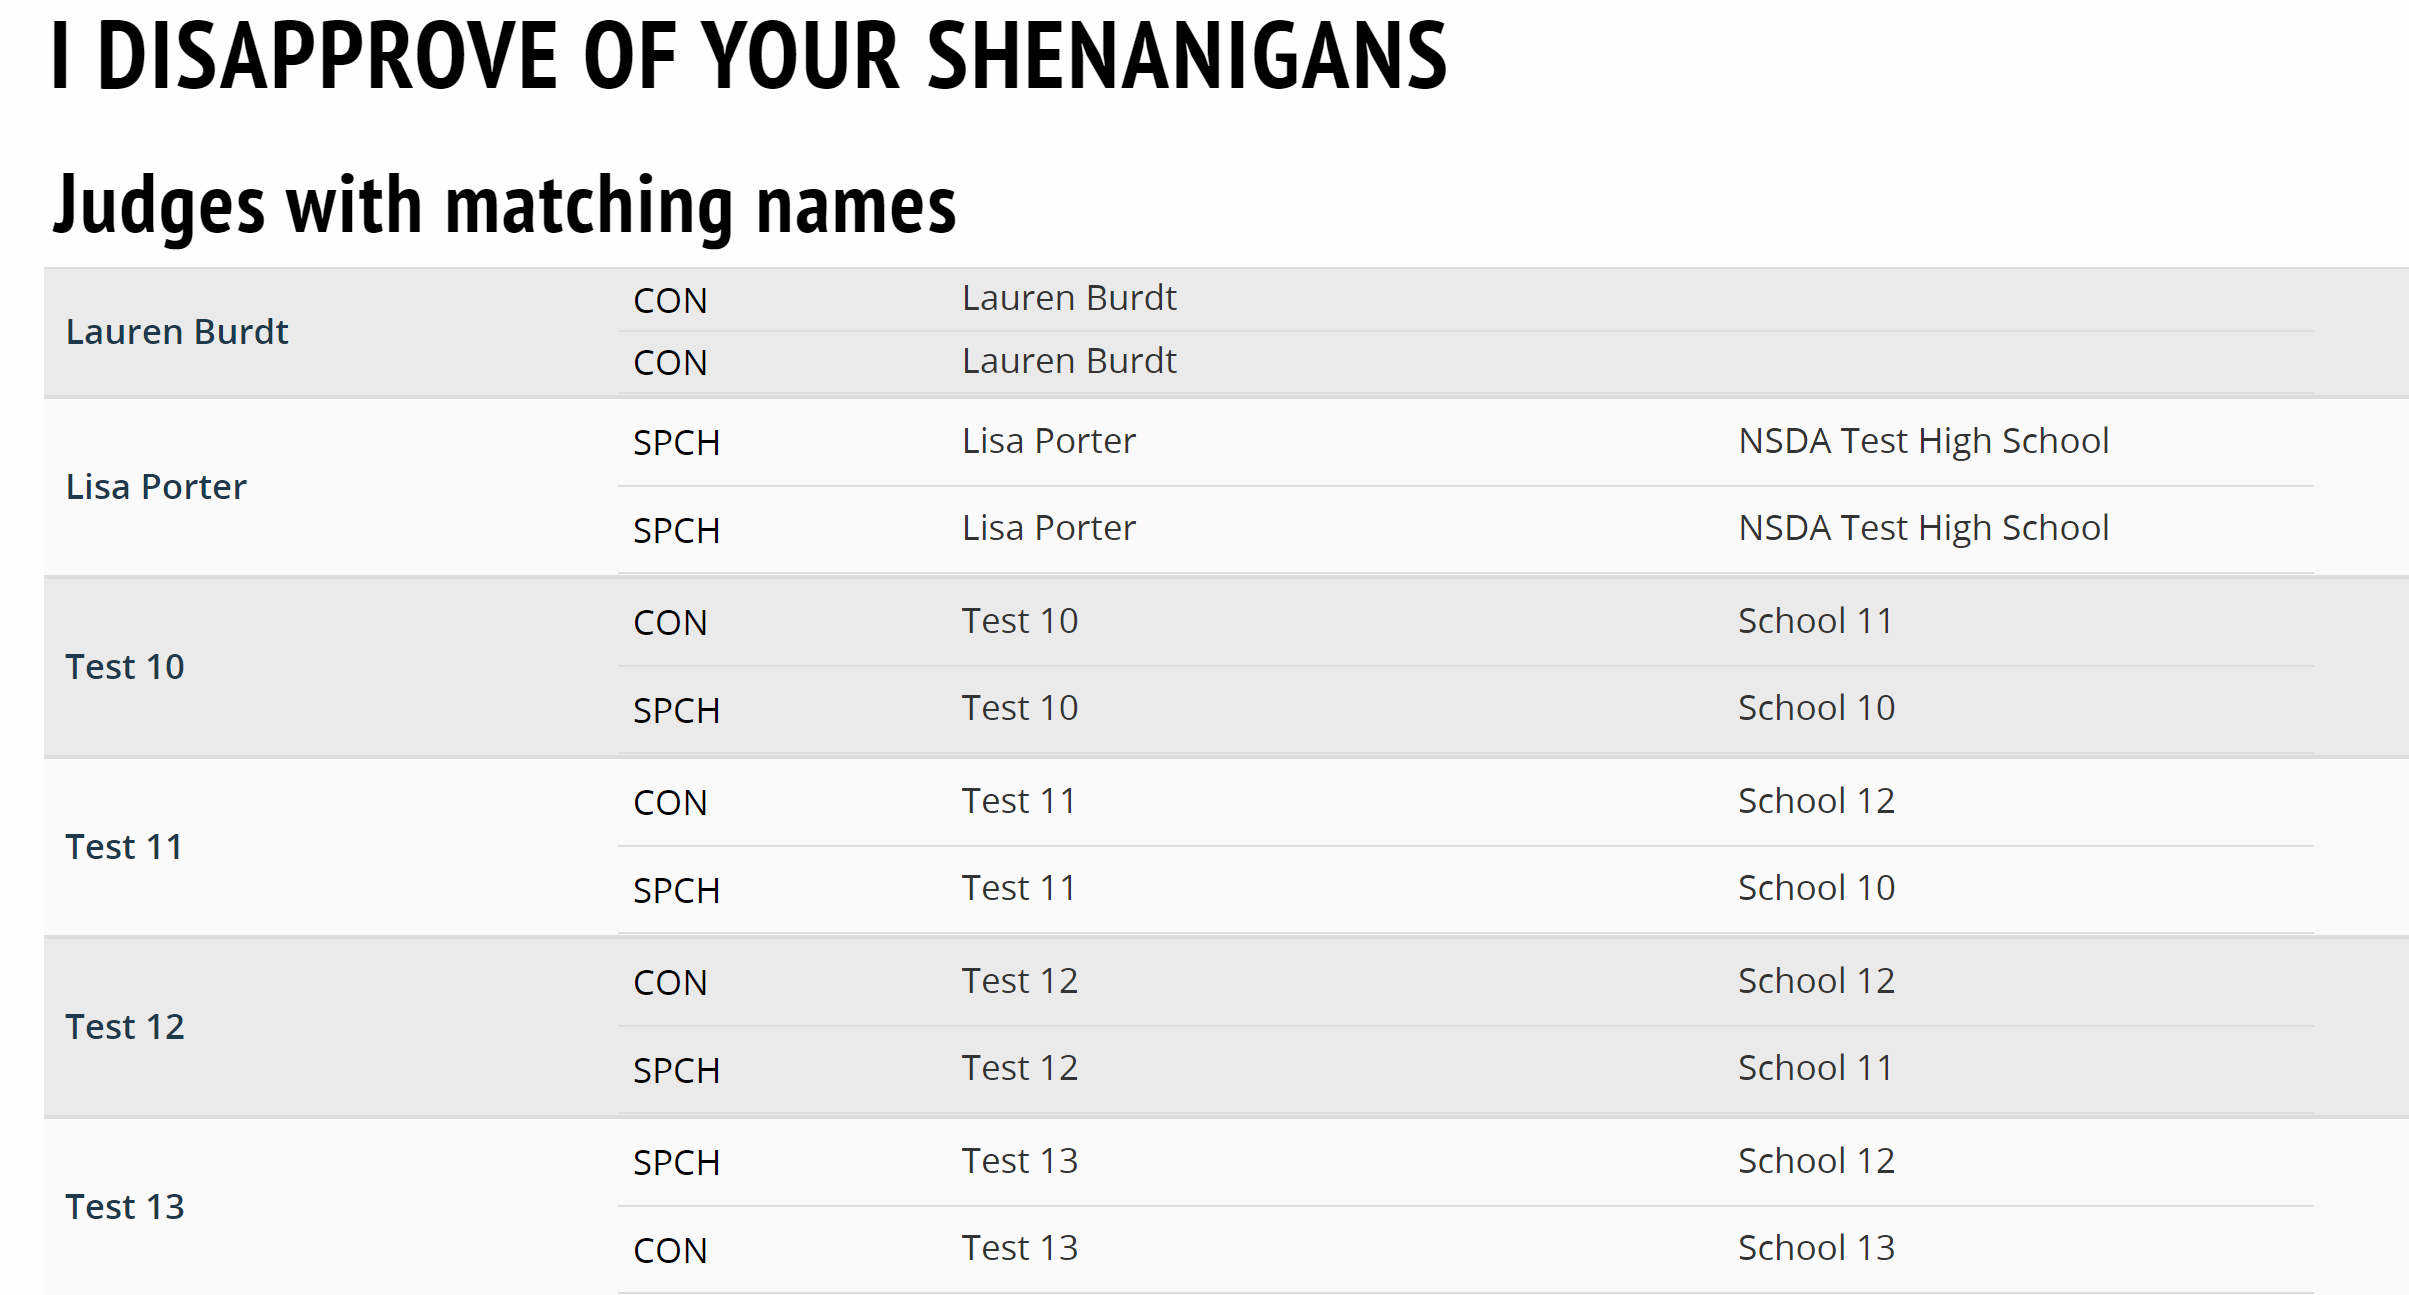Image resolution: width=2409 pixels, height=1295 pixels.
Task: Click School 13 in Test 13's CON row
Action: coord(1816,1248)
